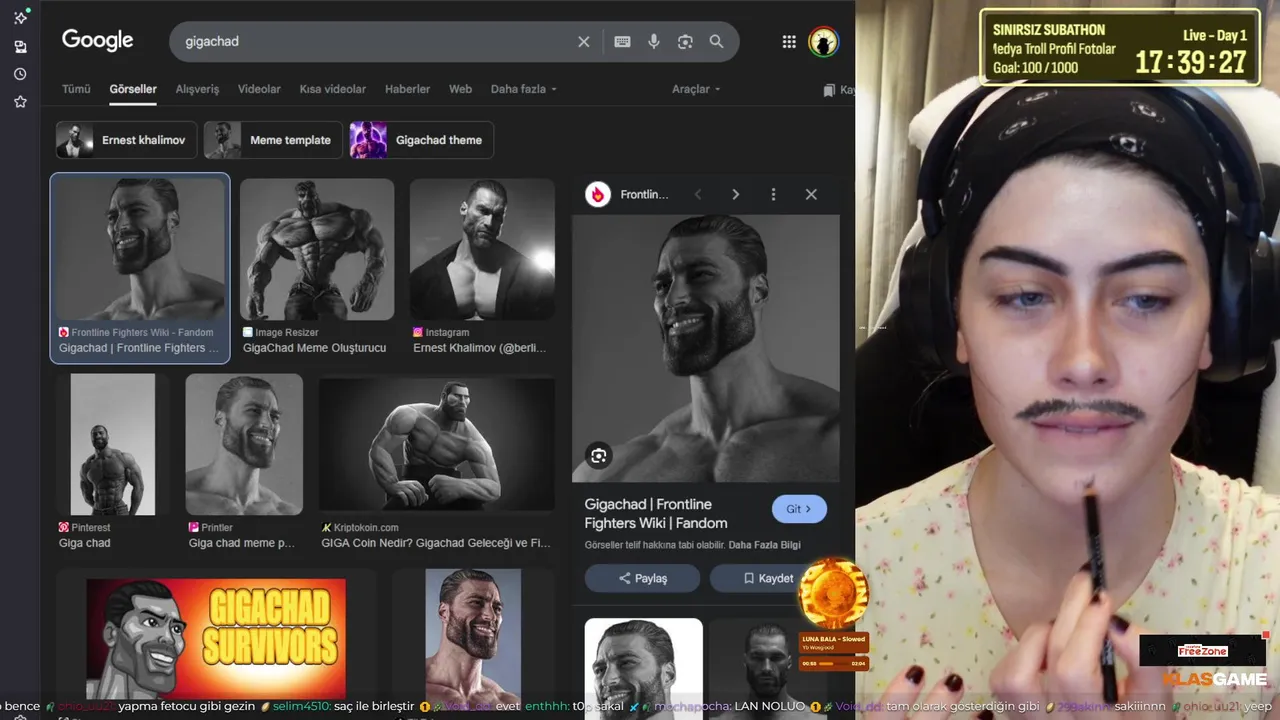The image size is (1280, 720).
Task: Click the Image Resizer source label
Action: click(x=287, y=332)
